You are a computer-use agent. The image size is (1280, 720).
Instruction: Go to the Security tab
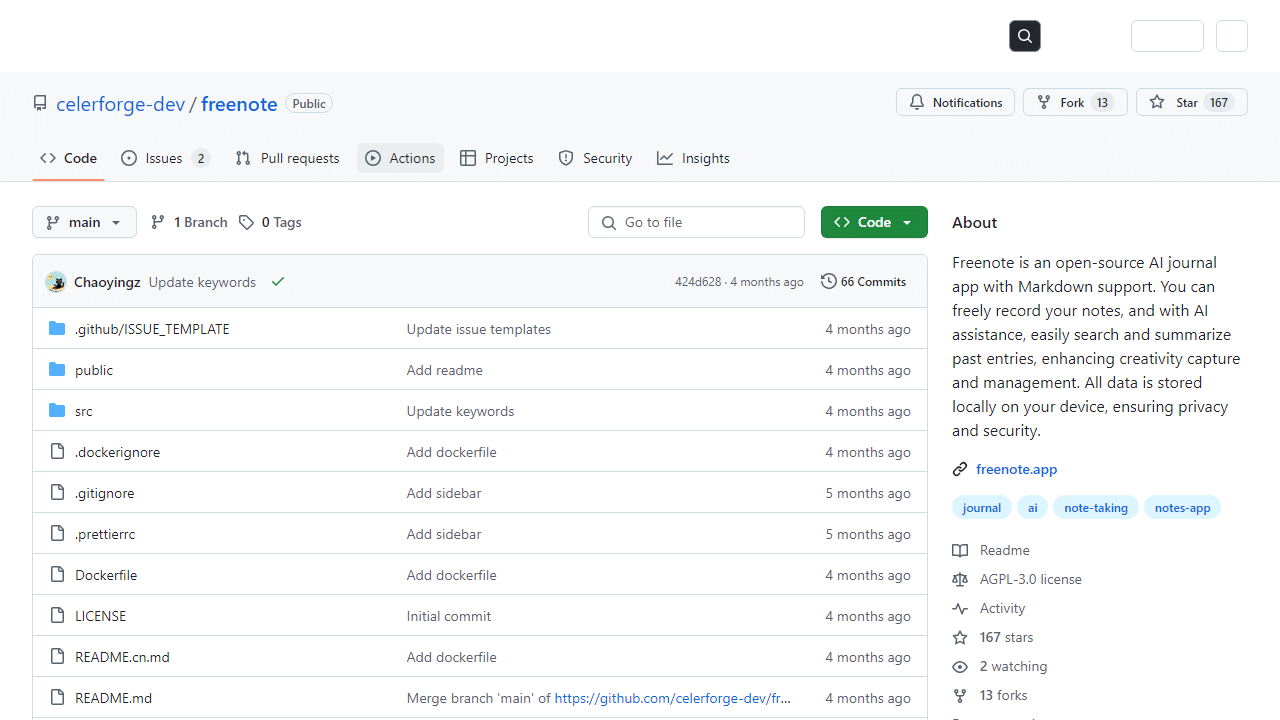[x=595, y=158]
